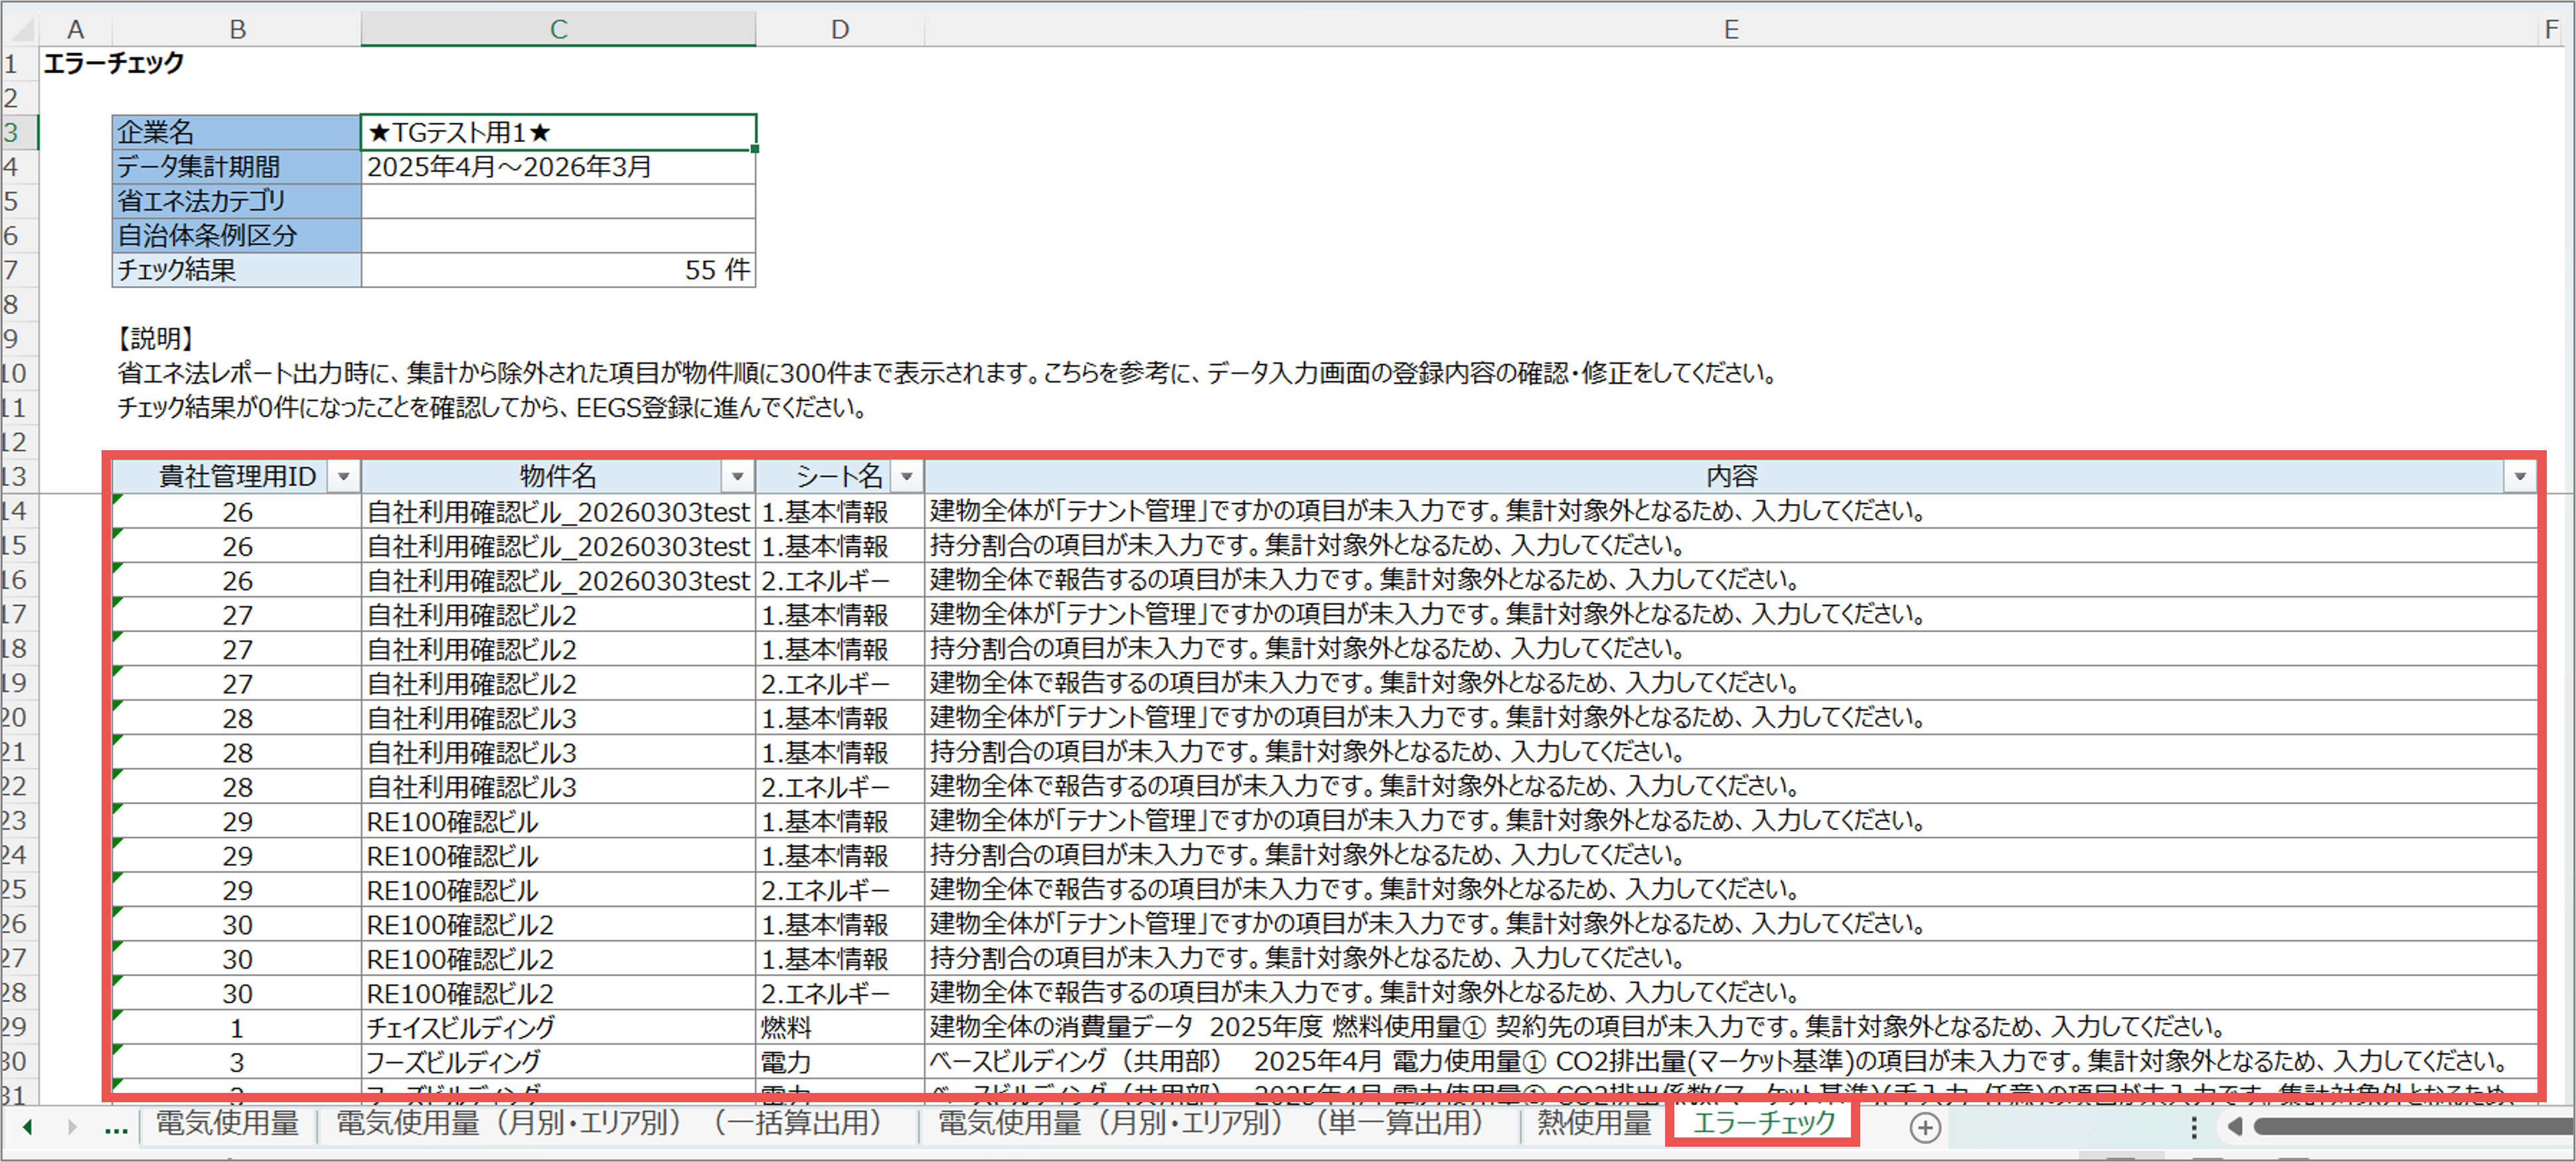Select column D header

coord(840,29)
